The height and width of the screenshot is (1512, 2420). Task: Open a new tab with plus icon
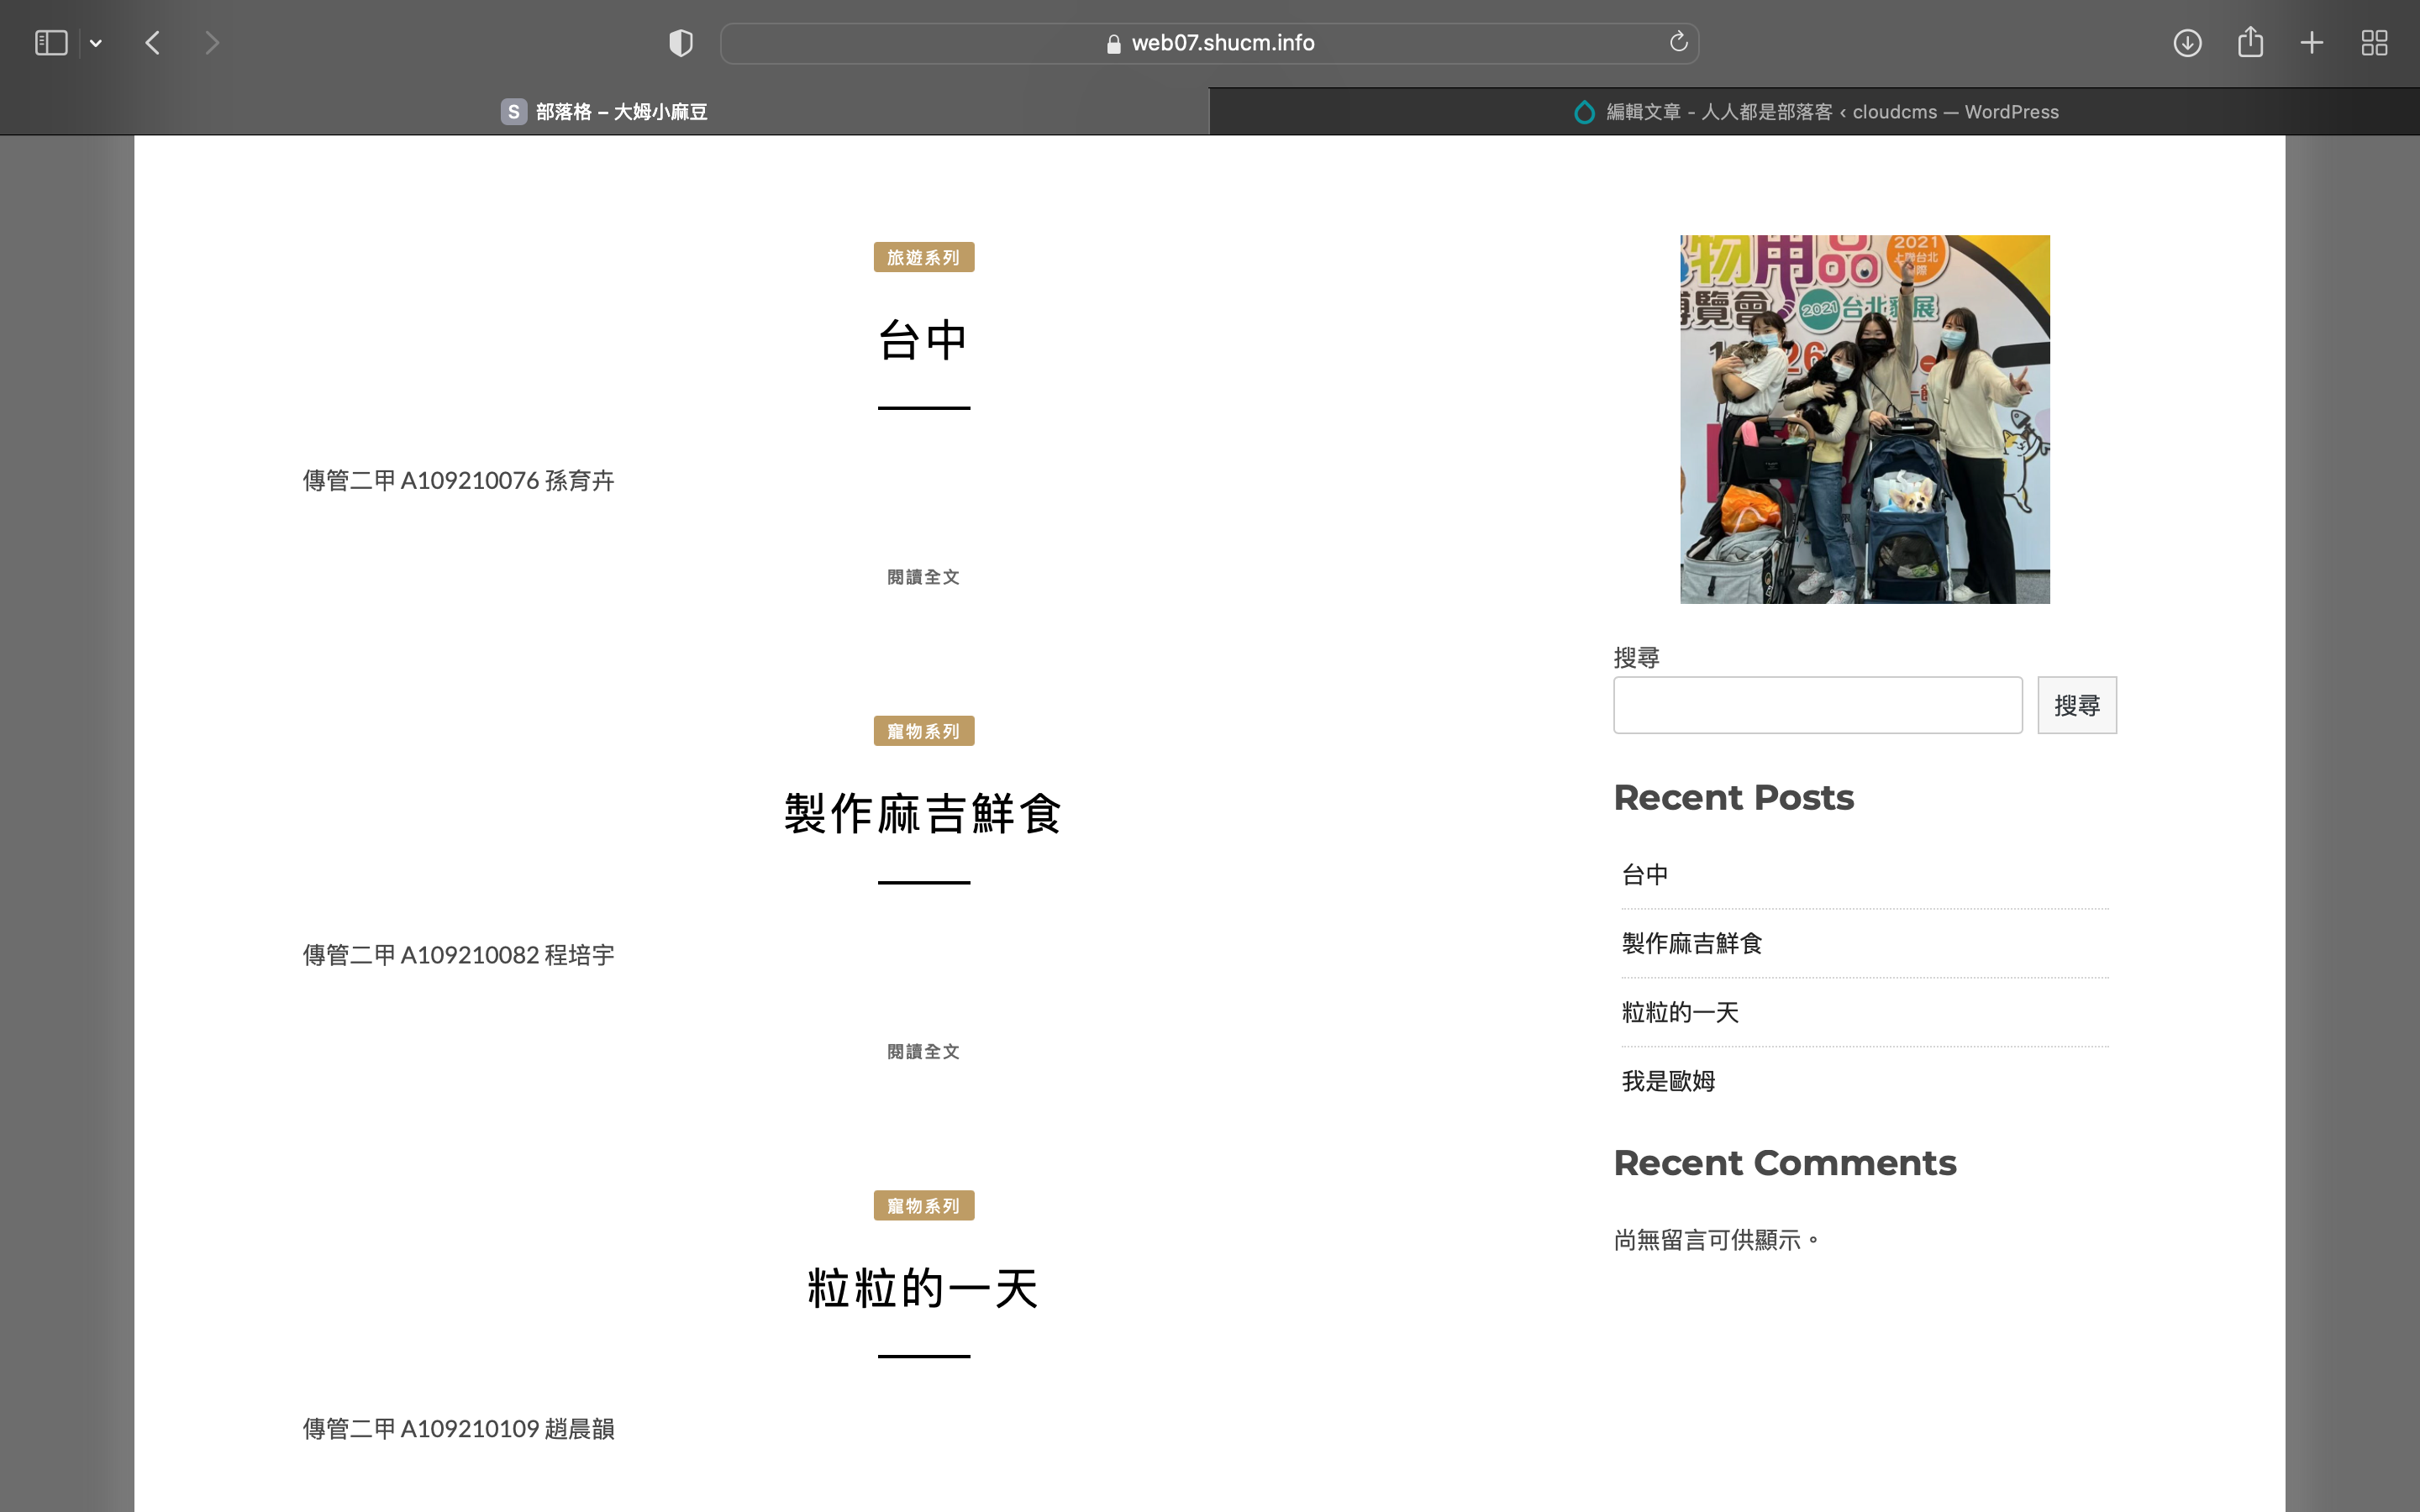tap(2311, 43)
